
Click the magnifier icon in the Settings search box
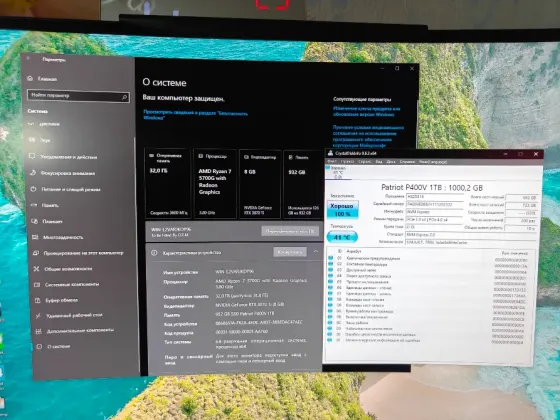click(124, 97)
